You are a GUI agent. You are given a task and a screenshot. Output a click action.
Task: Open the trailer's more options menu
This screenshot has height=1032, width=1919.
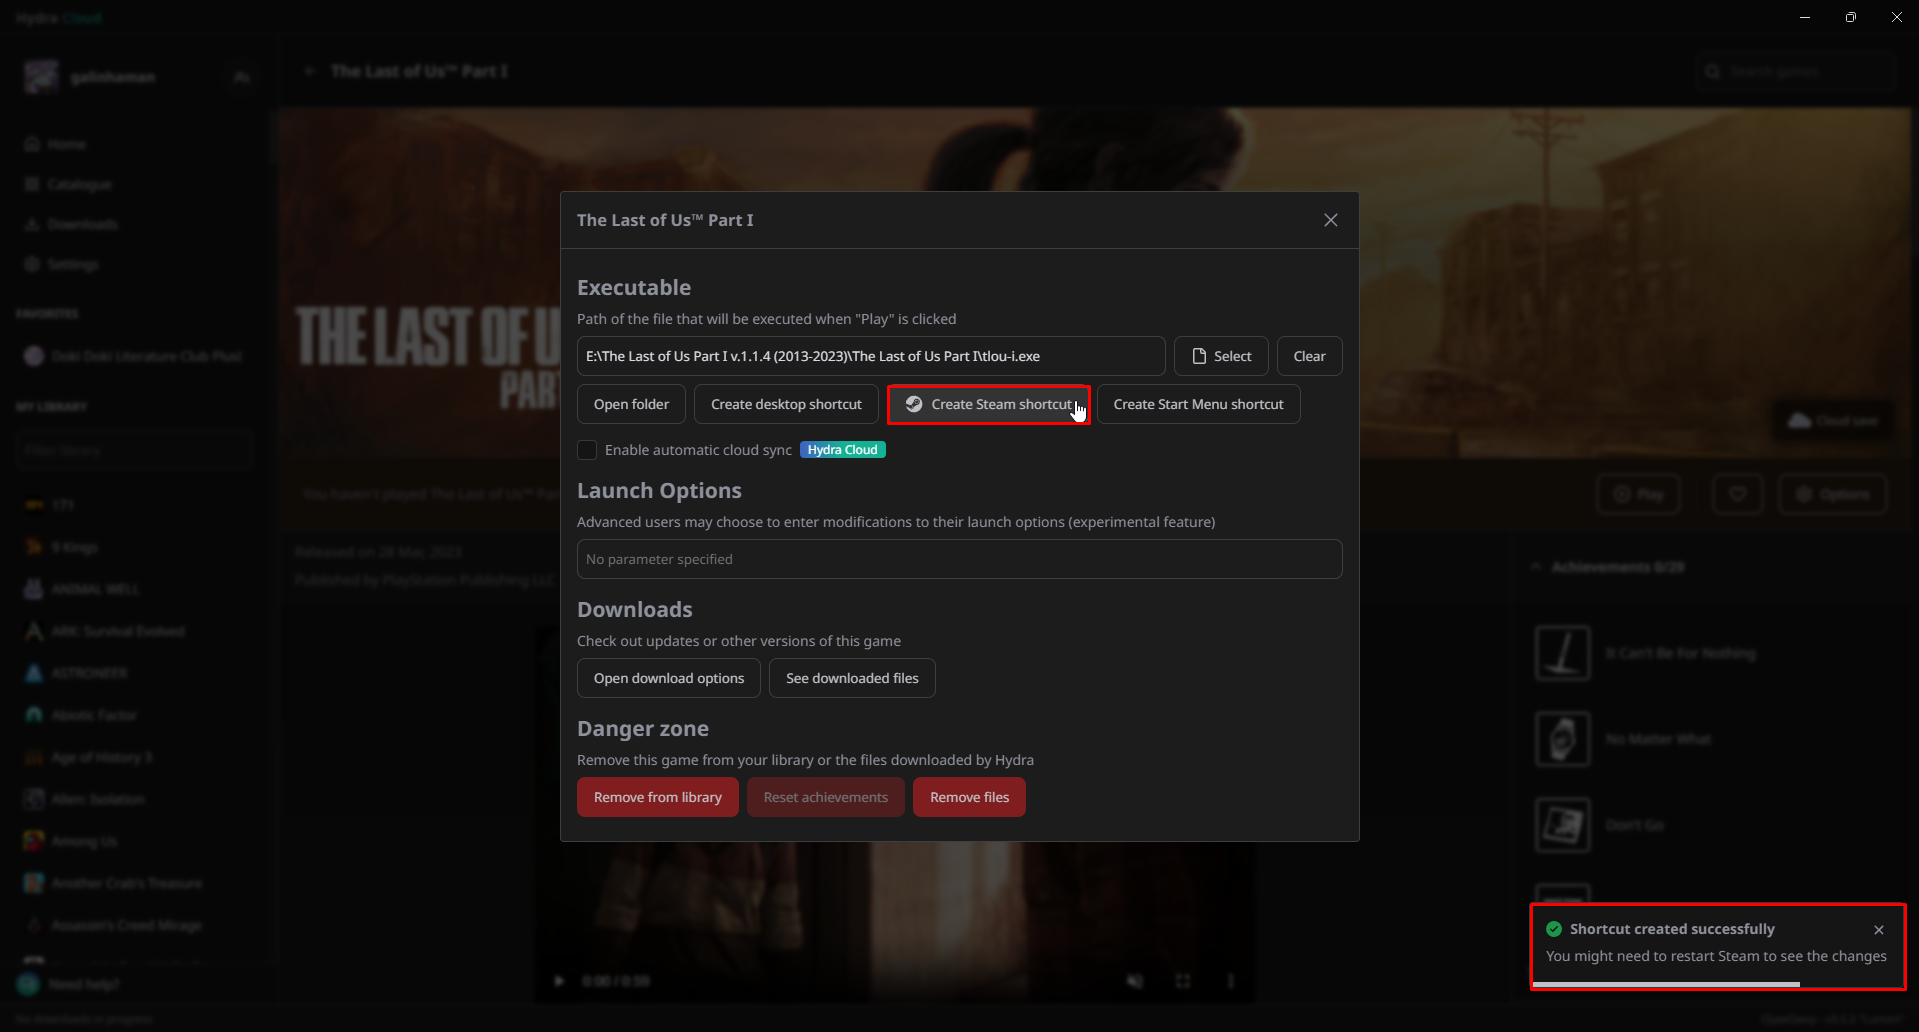pos(1230,981)
